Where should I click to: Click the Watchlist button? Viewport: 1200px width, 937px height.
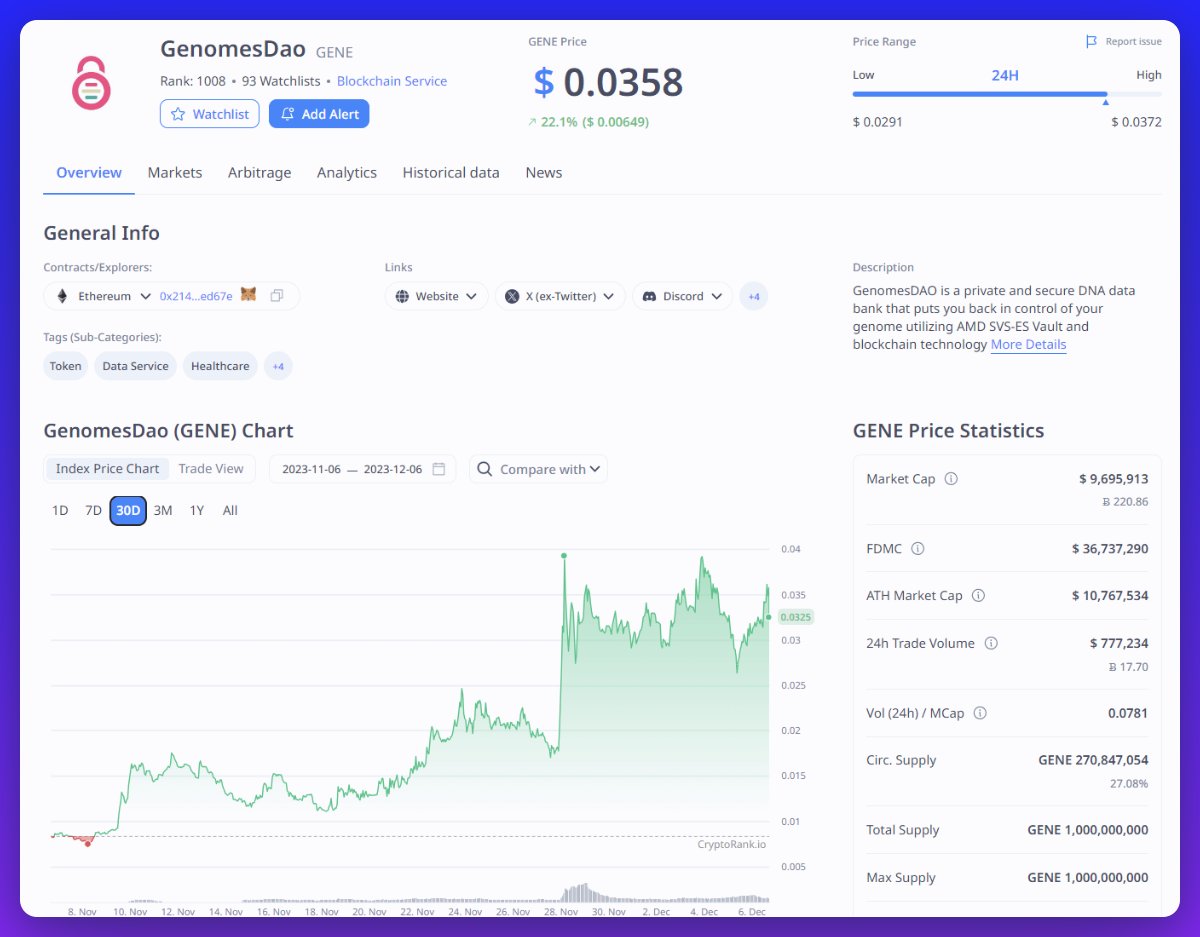(x=210, y=114)
